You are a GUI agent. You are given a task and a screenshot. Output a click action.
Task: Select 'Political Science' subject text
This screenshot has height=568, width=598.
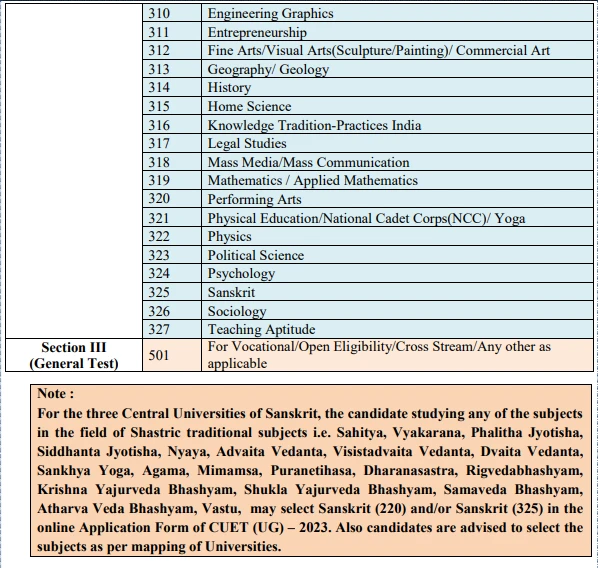(256, 255)
